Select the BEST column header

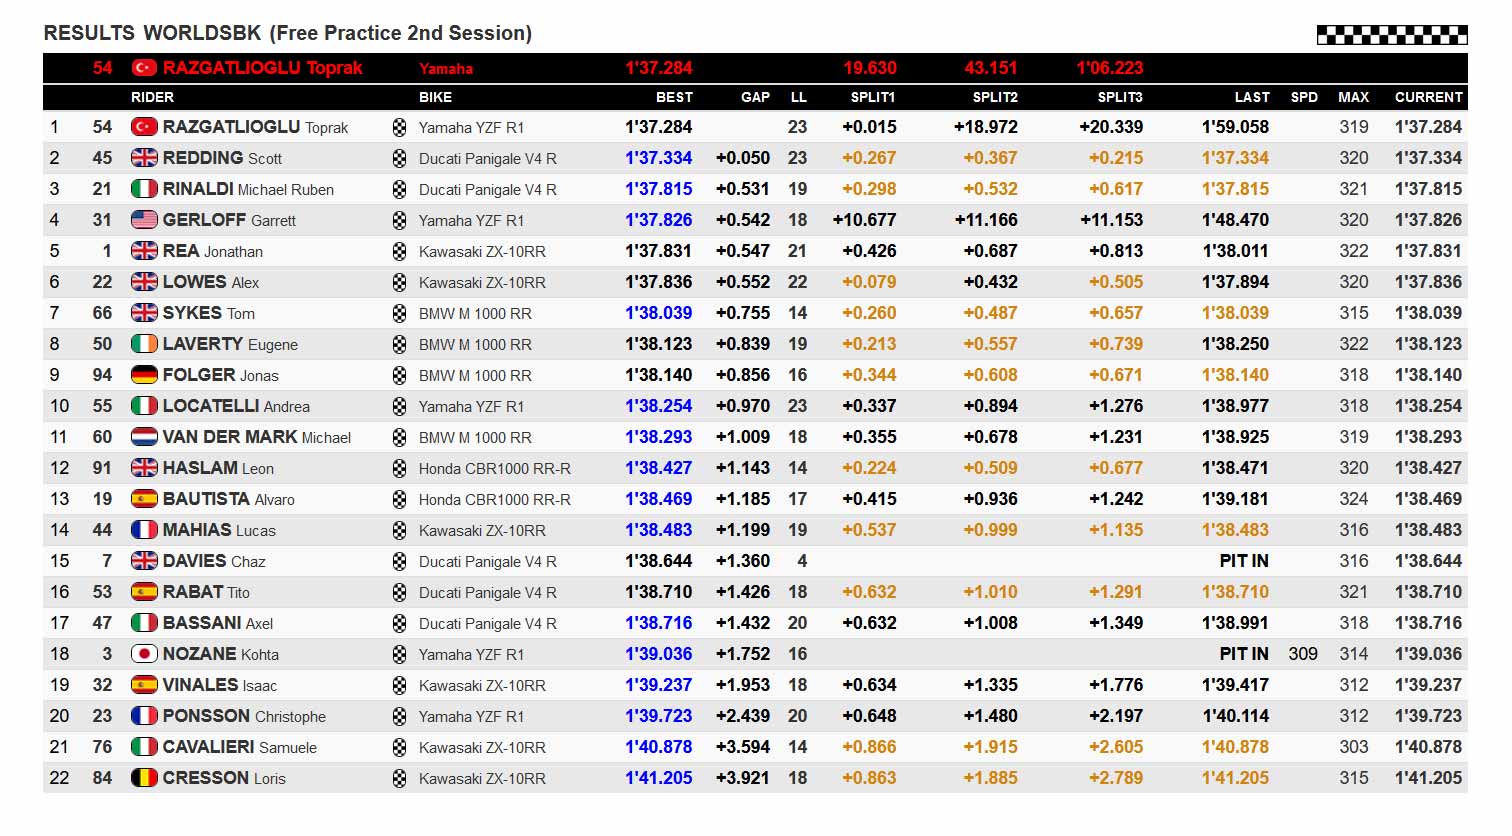coord(674,97)
